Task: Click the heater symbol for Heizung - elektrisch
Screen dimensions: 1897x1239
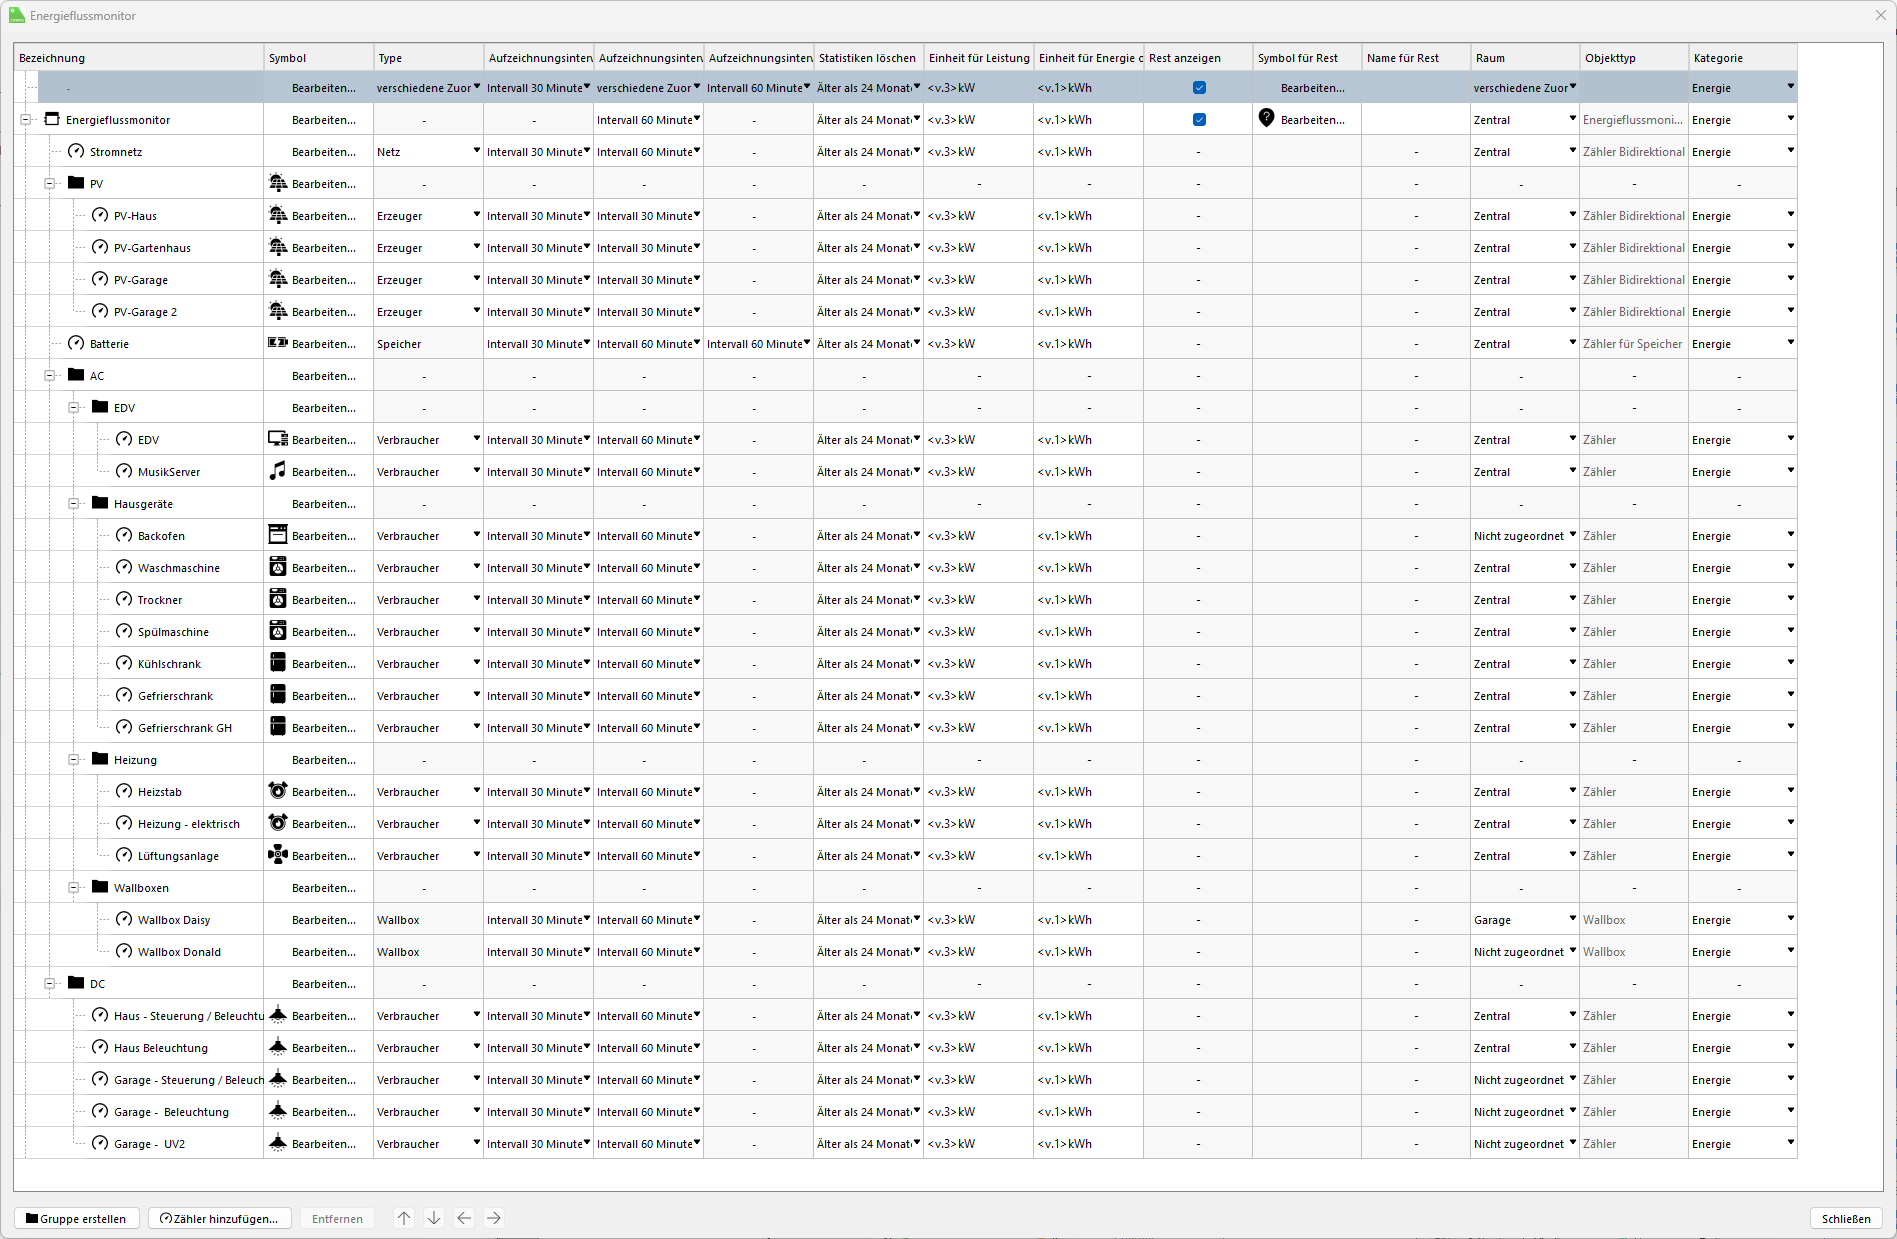Action: [278, 823]
